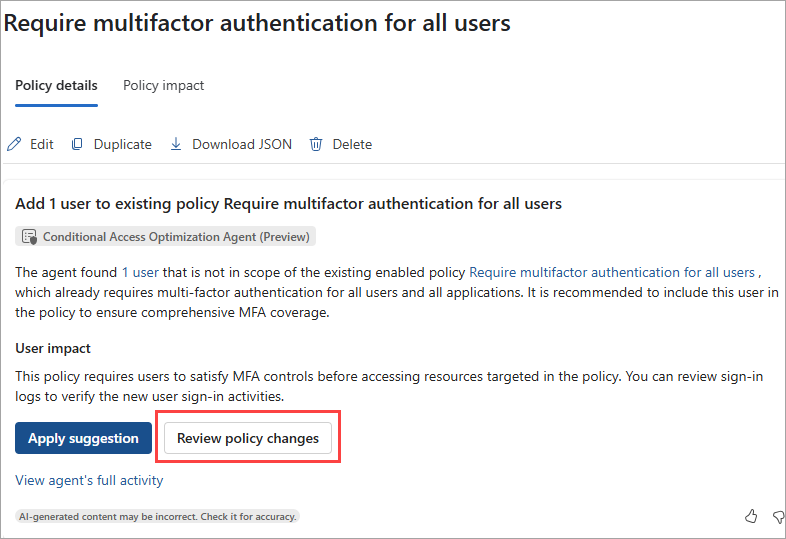Image resolution: width=786 pixels, height=539 pixels.
Task: Click the pencil icon beside Edit
Action: tap(14, 144)
